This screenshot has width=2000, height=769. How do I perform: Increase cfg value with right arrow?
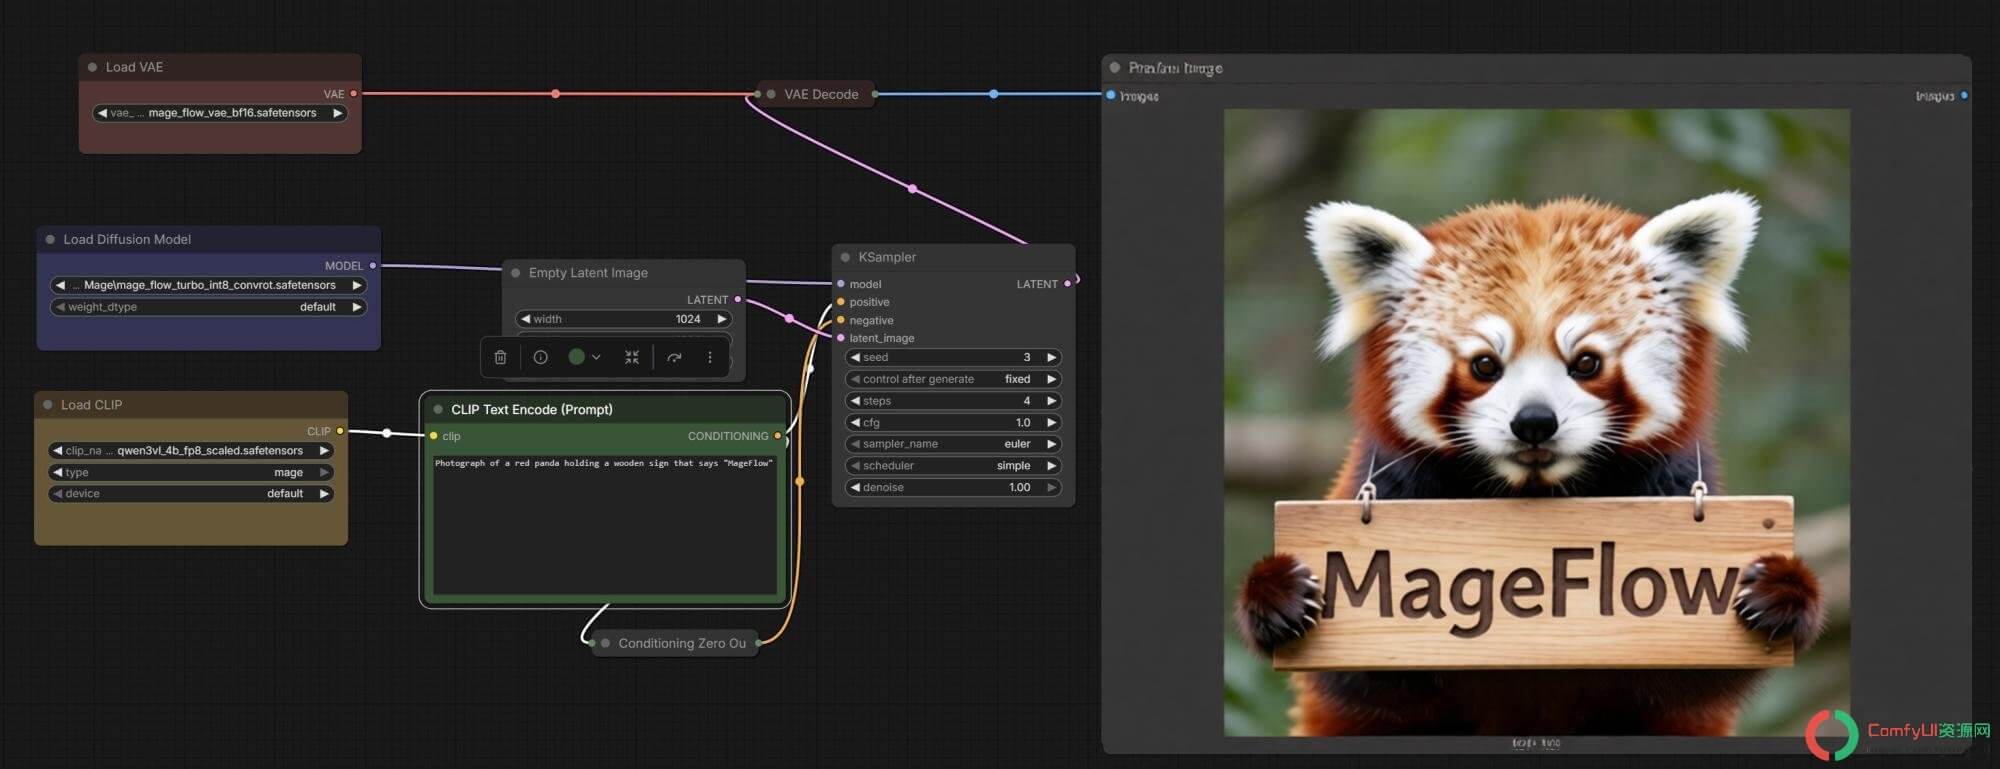pos(1051,423)
